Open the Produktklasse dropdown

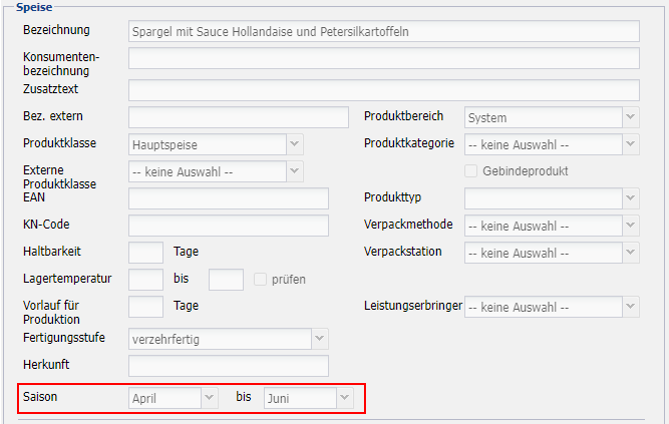click(x=215, y=144)
